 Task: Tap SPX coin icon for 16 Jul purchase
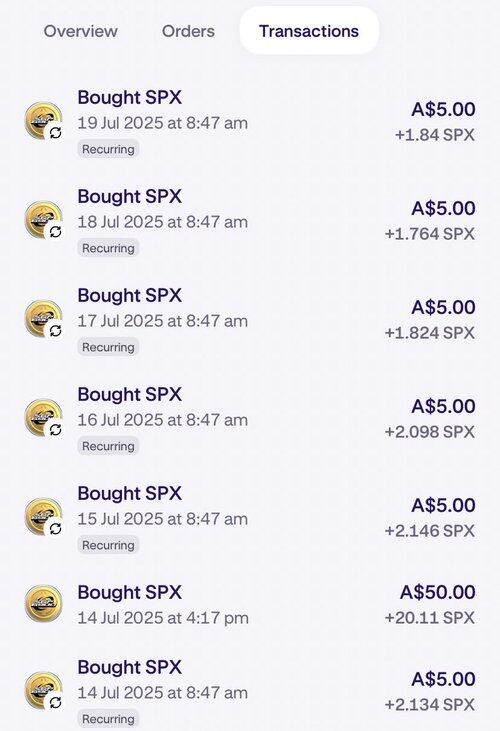[x=43, y=418]
